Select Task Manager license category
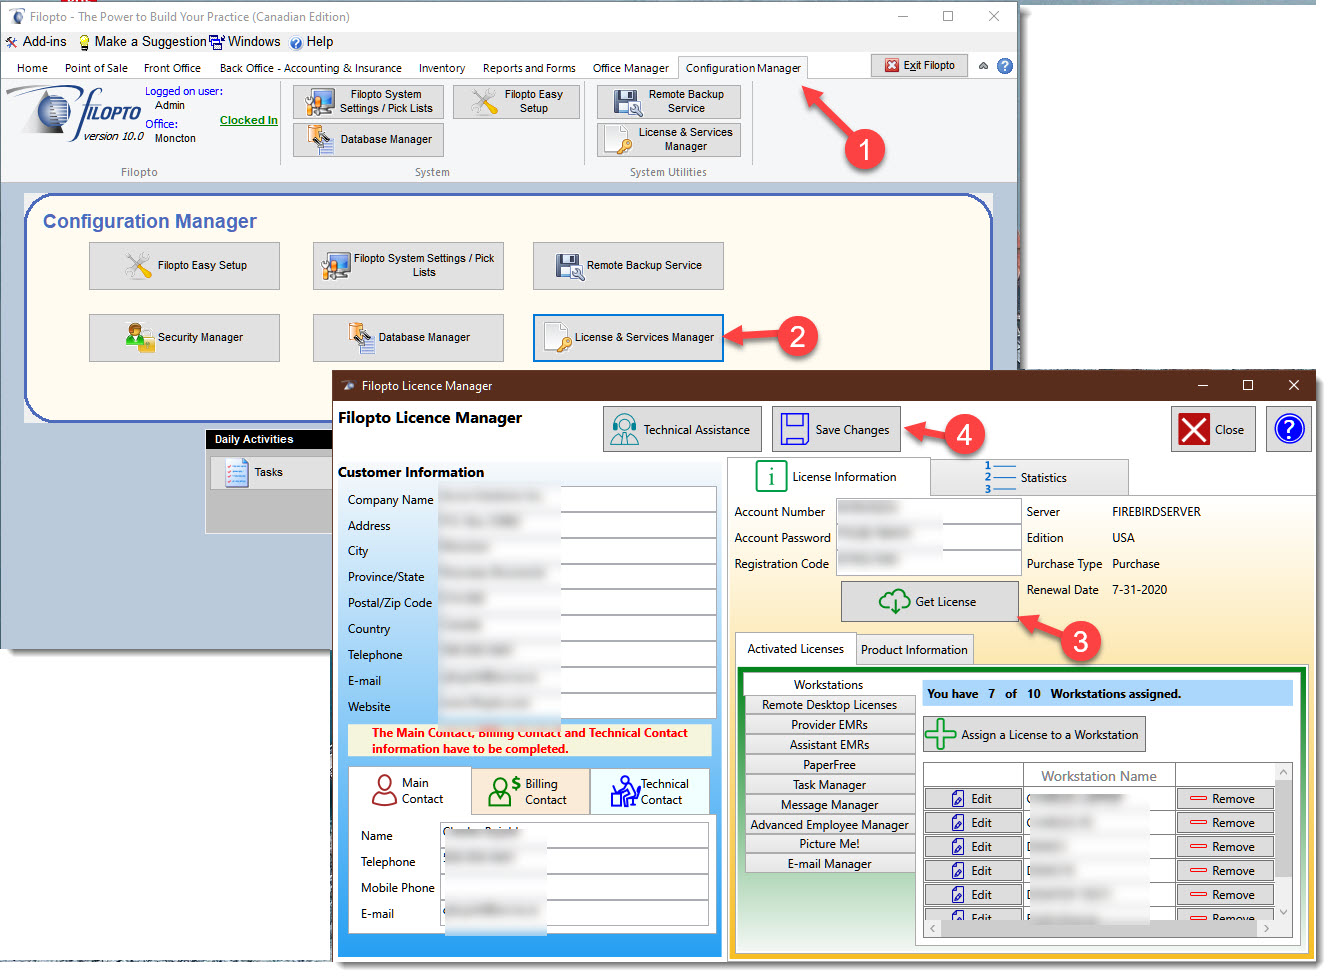Viewport: 1331px width, 977px height. pos(829,785)
